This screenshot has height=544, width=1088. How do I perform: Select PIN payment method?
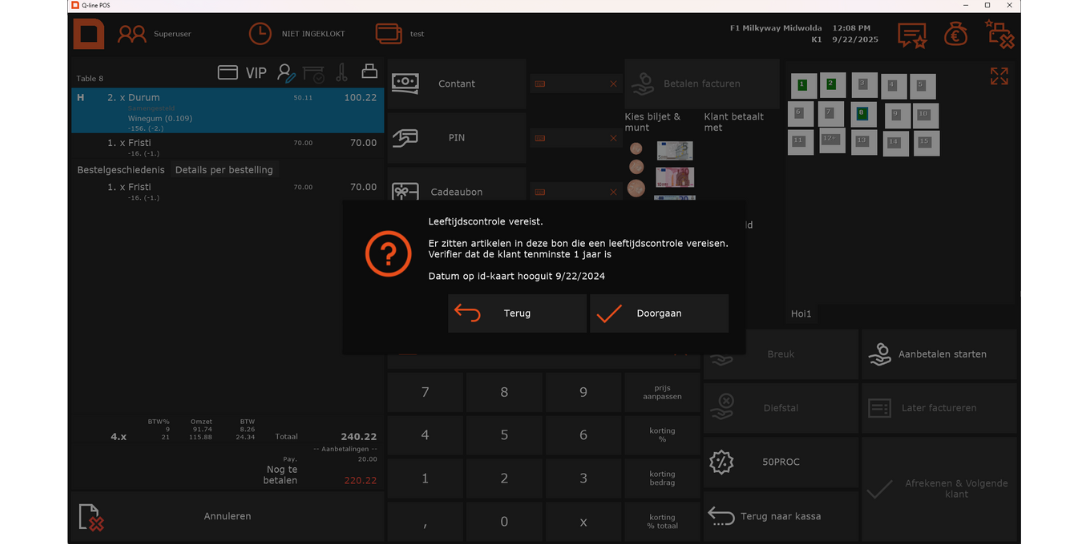[x=456, y=138]
